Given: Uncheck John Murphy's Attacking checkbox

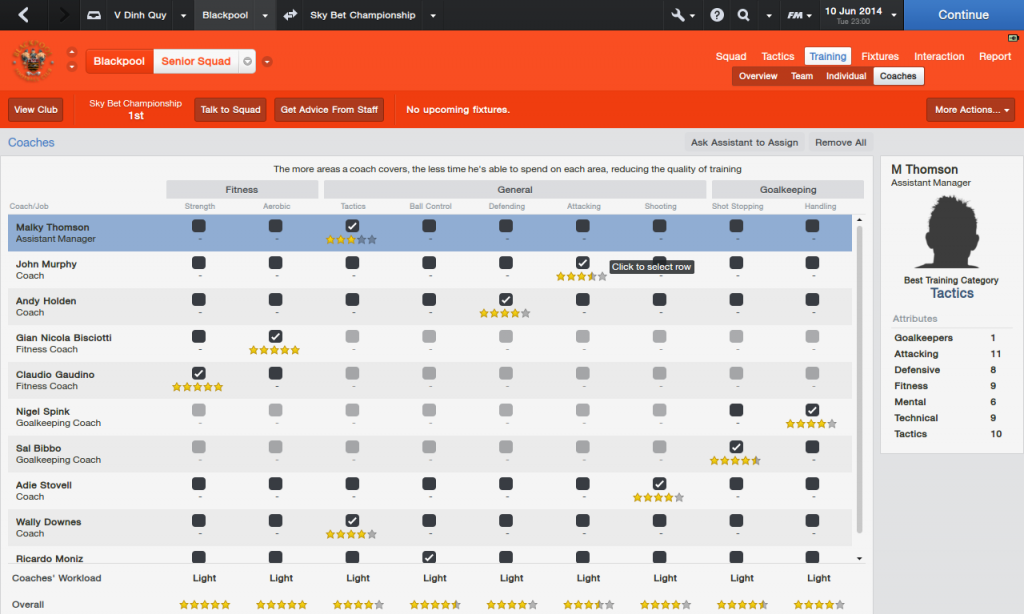Looking at the screenshot, I should [583, 263].
